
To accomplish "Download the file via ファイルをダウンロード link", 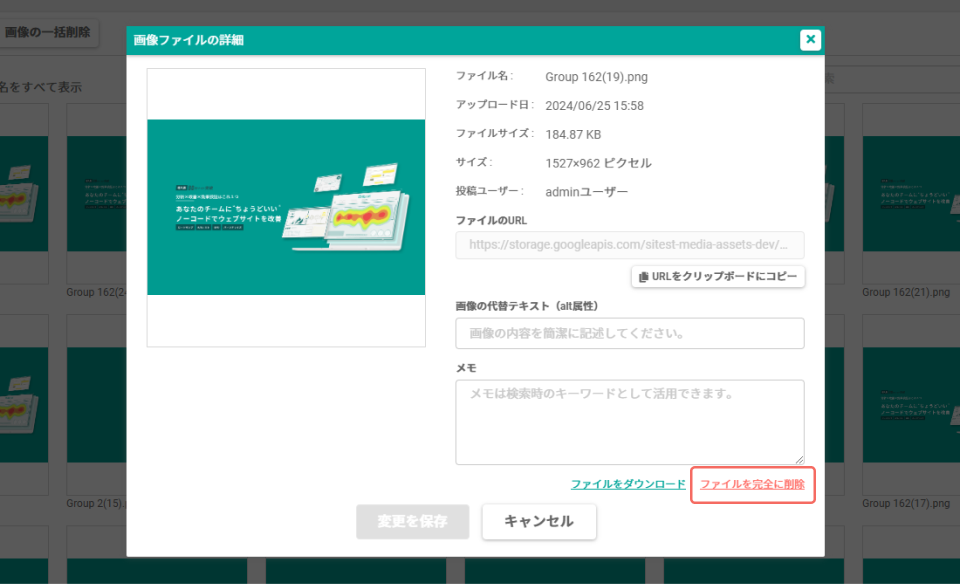I will 628,484.
